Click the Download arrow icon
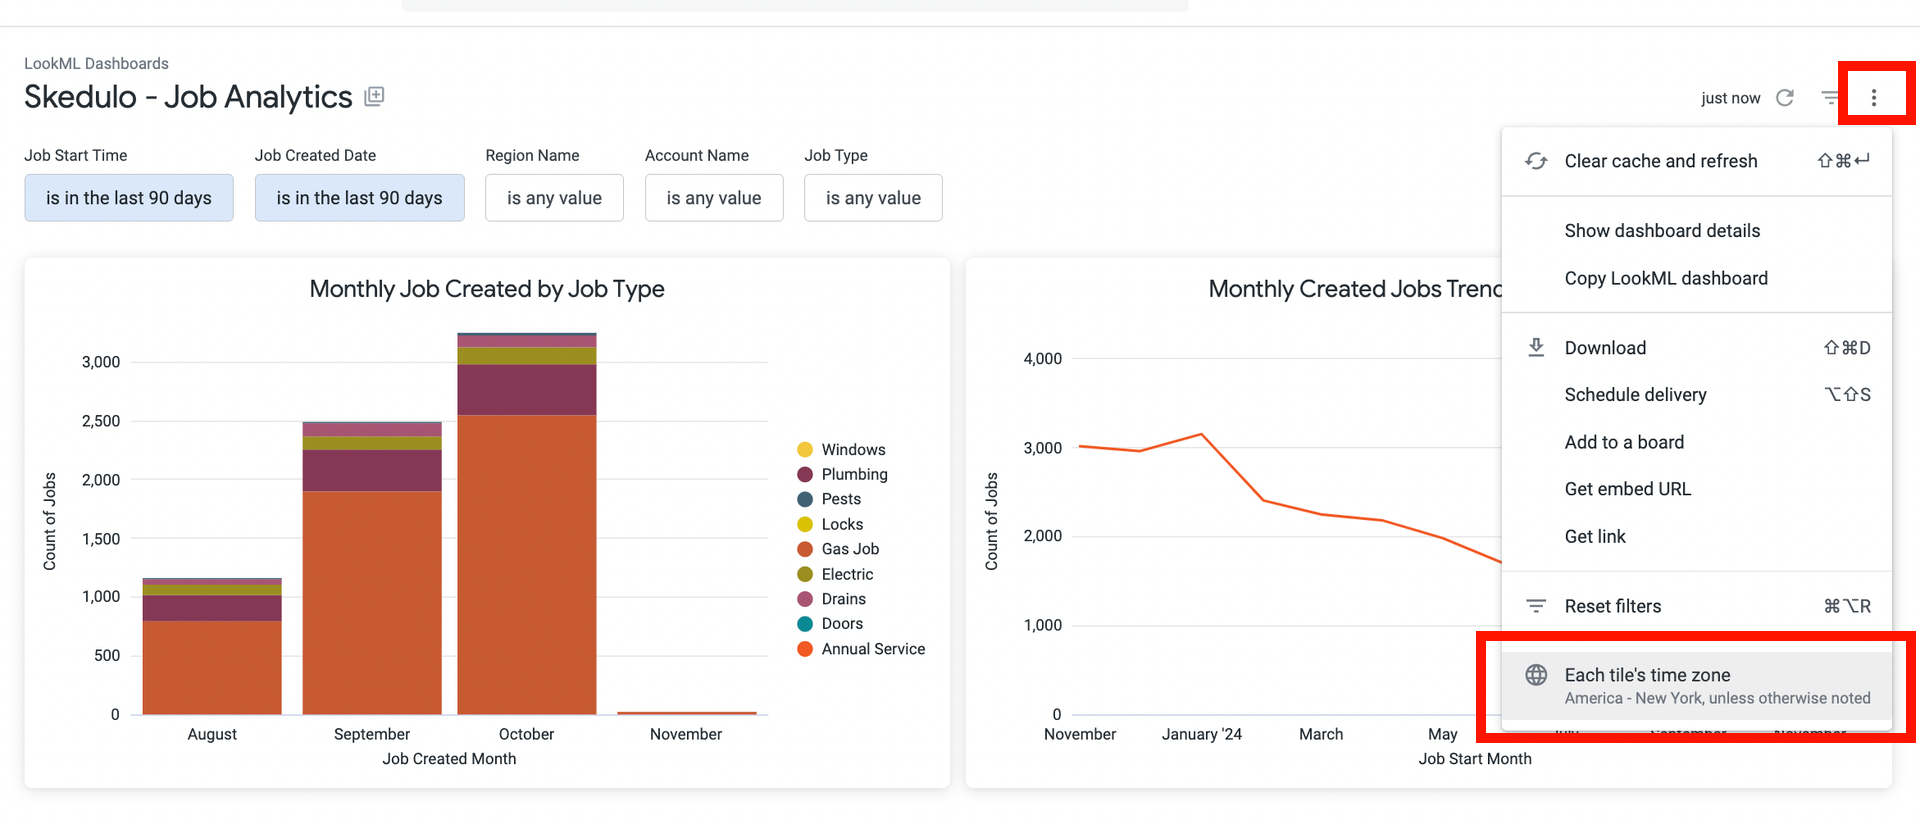This screenshot has width=1920, height=825. pyautogui.click(x=1536, y=348)
